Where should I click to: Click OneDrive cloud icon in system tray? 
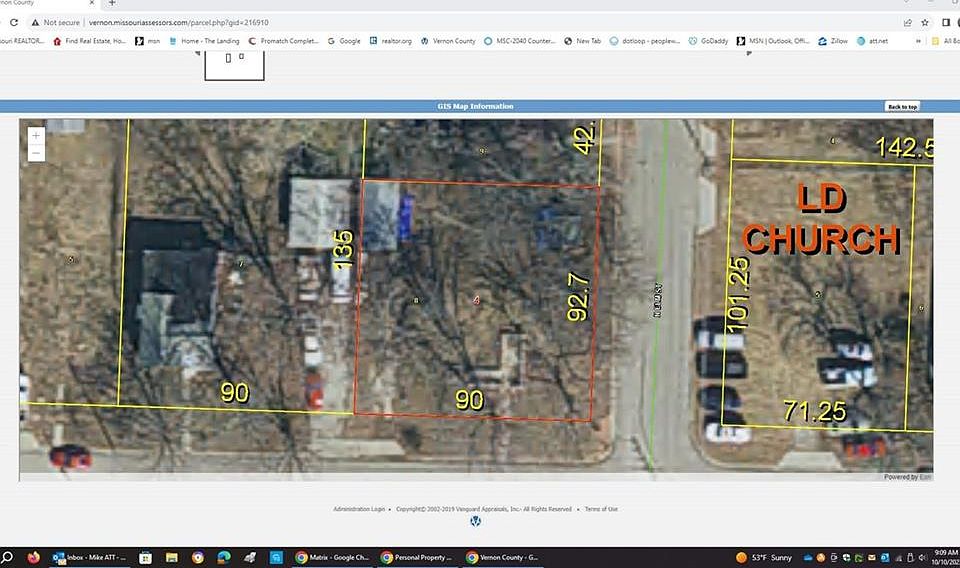tap(808, 558)
